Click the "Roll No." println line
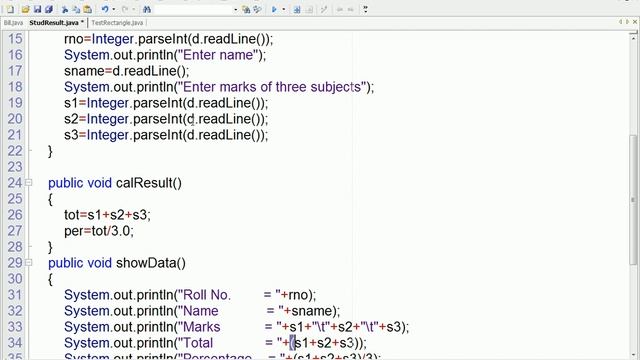This screenshot has height=360, width=640. click(x=190, y=295)
